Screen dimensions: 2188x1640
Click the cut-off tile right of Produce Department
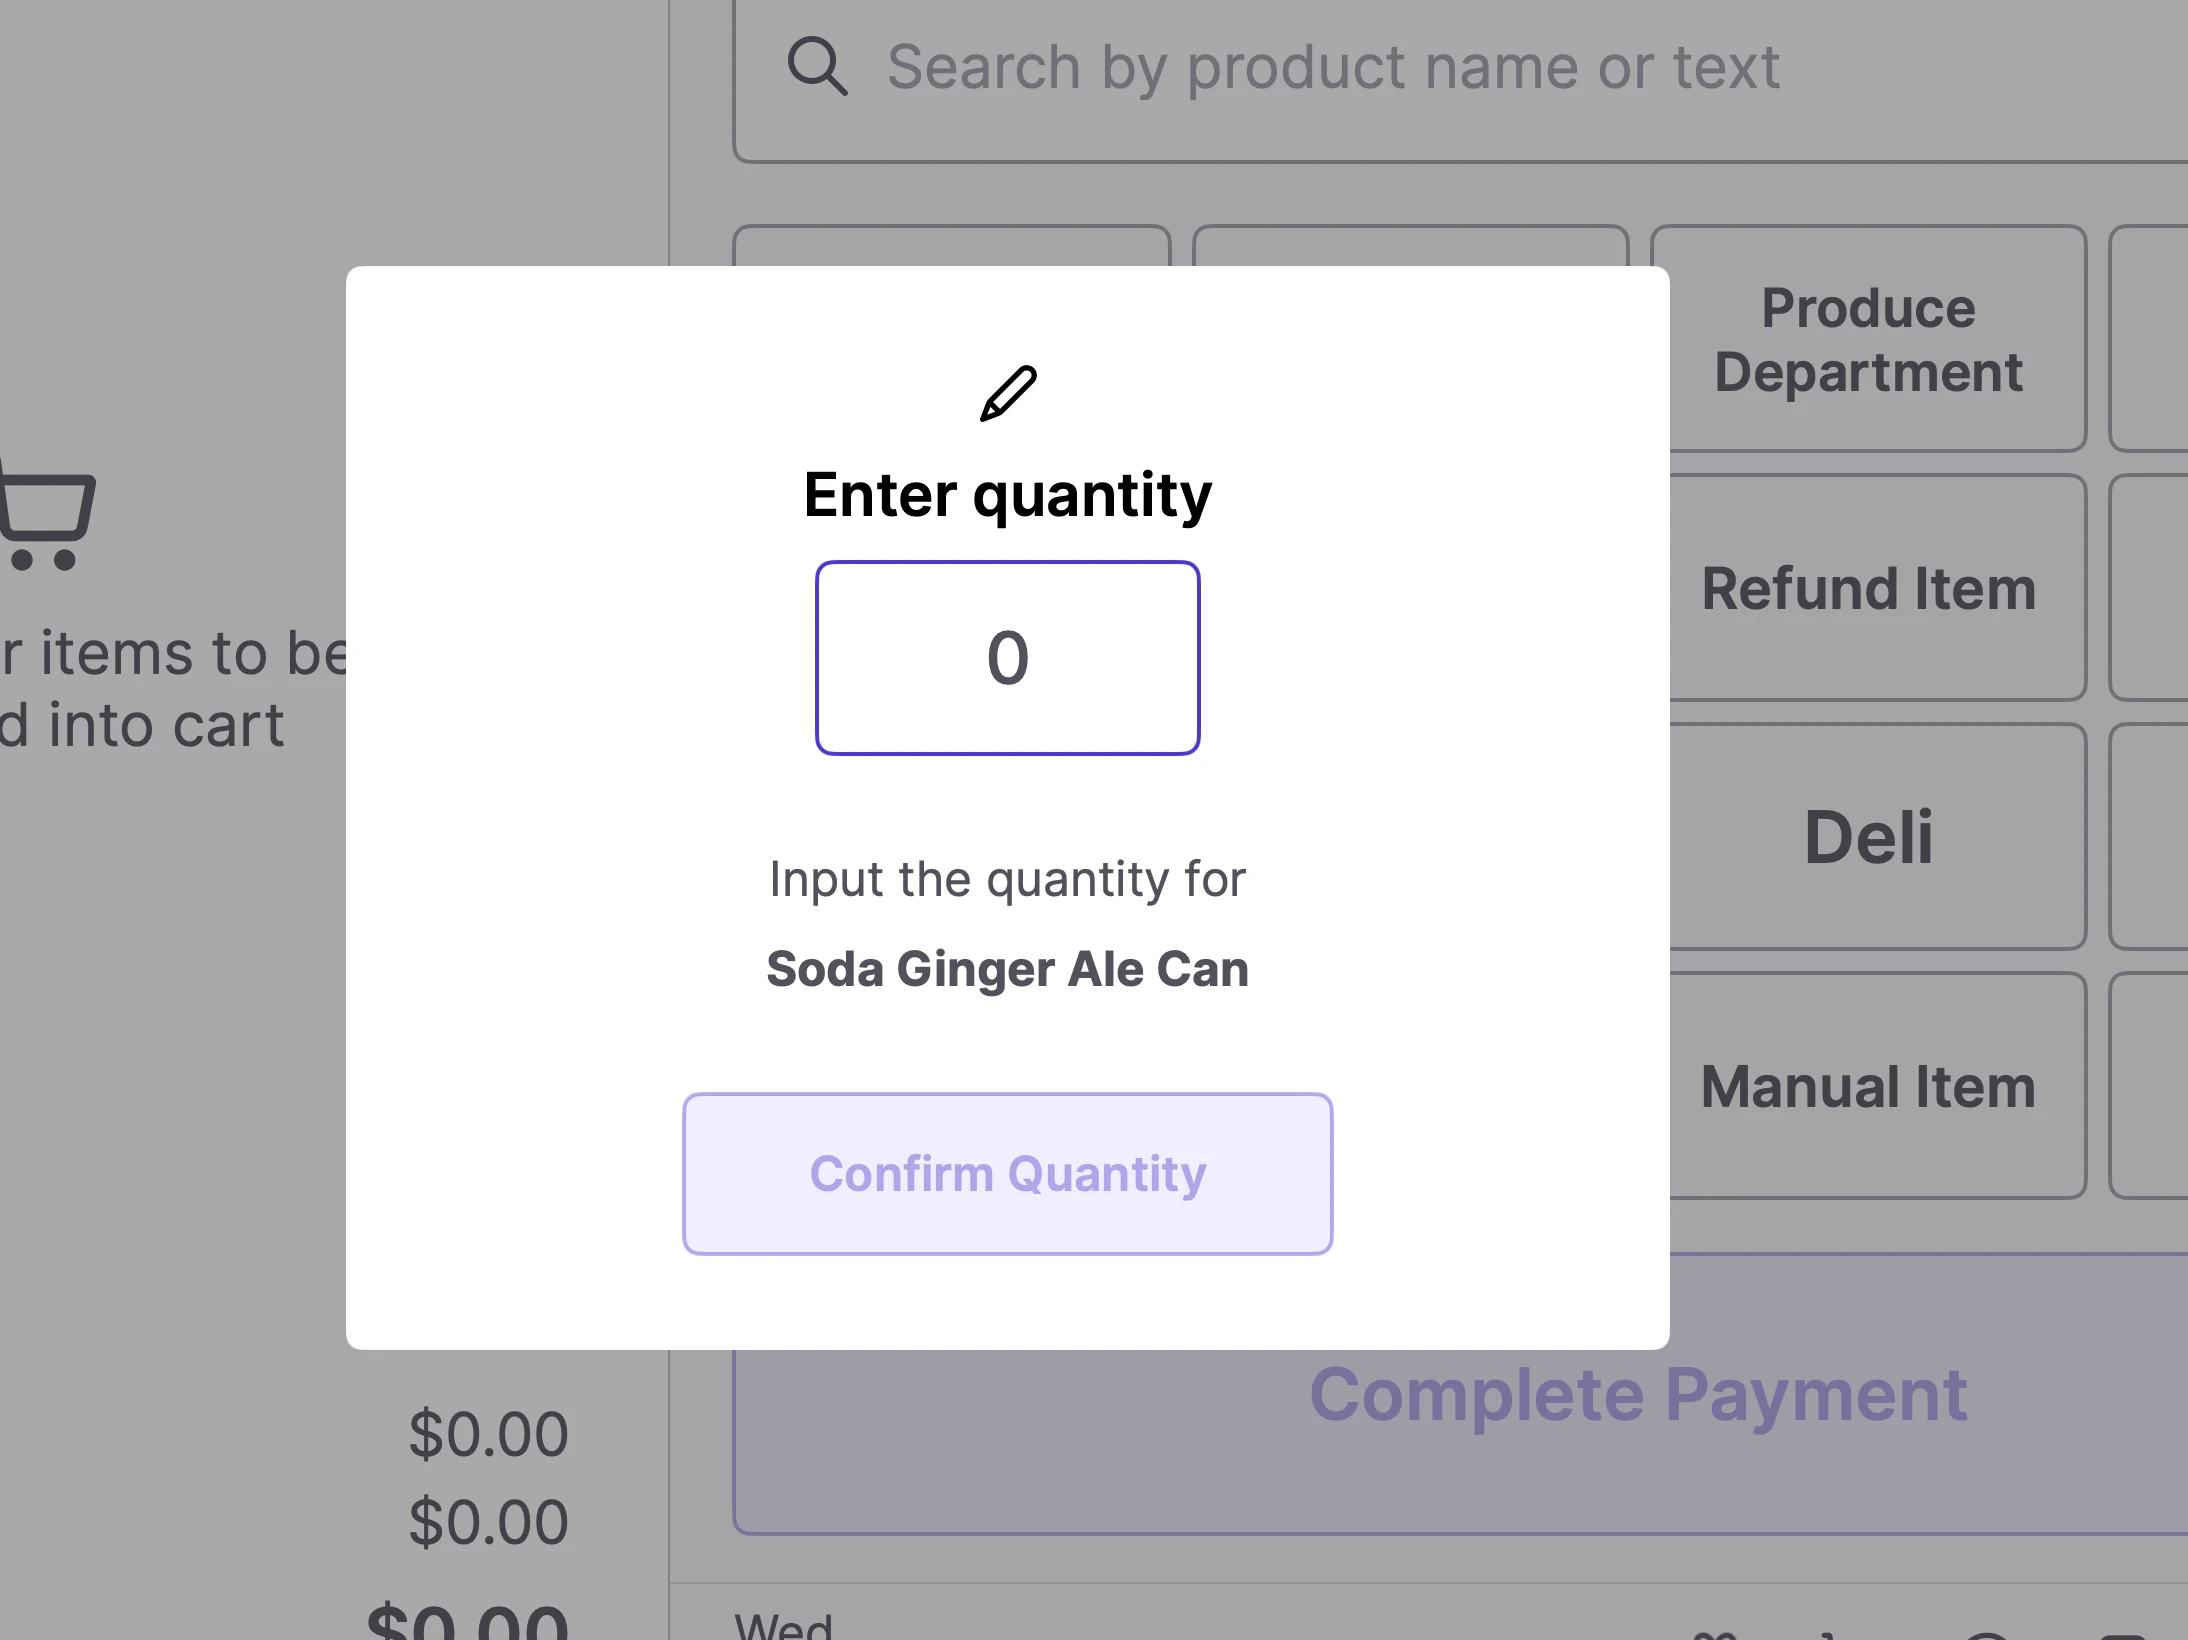click(2150, 340)
